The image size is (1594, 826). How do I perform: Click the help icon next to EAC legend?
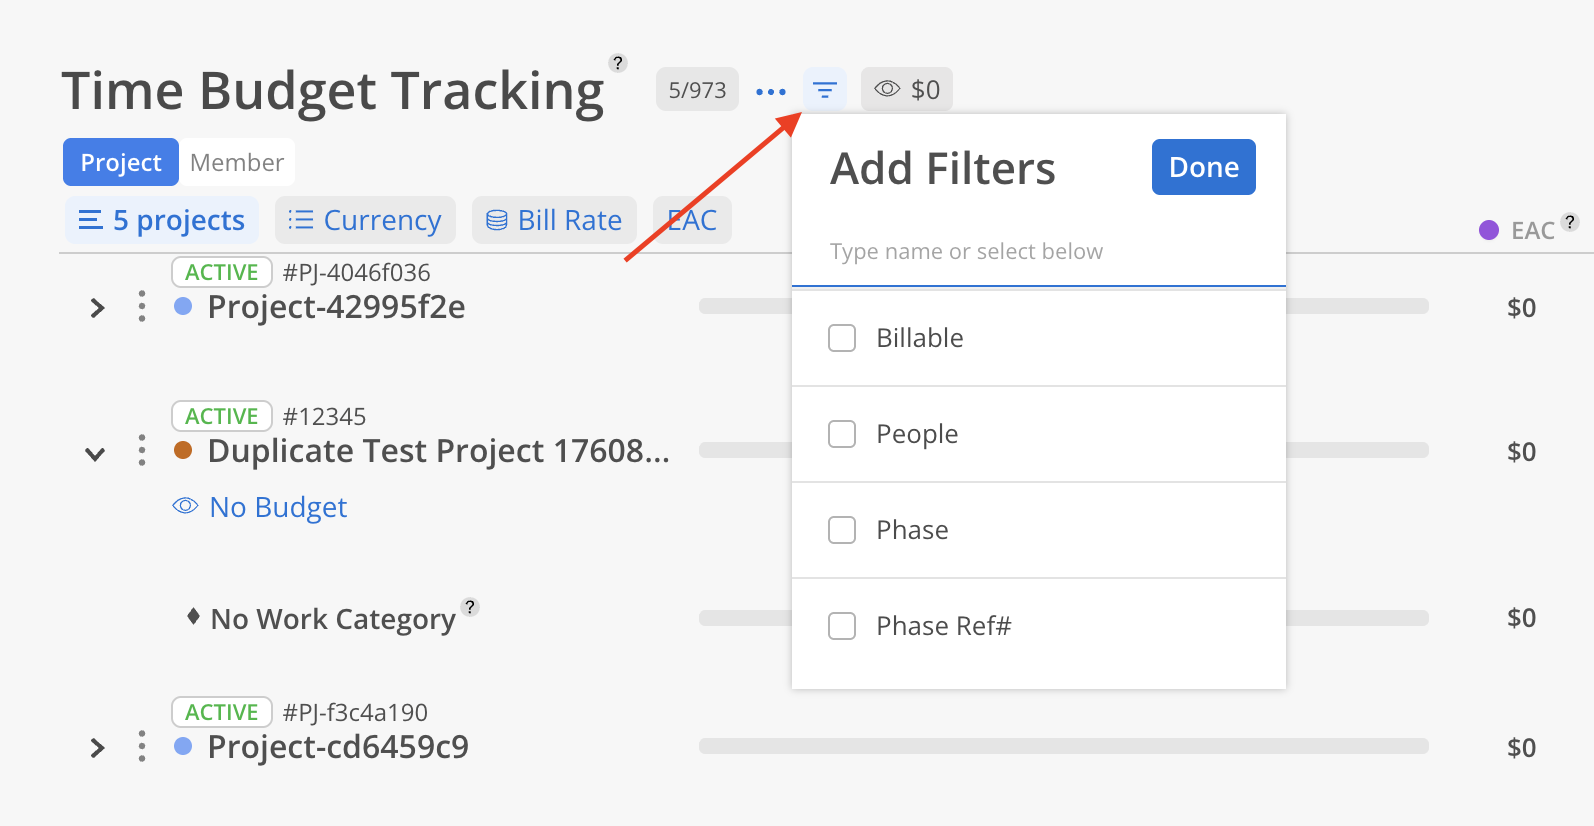pos(1570,222)
